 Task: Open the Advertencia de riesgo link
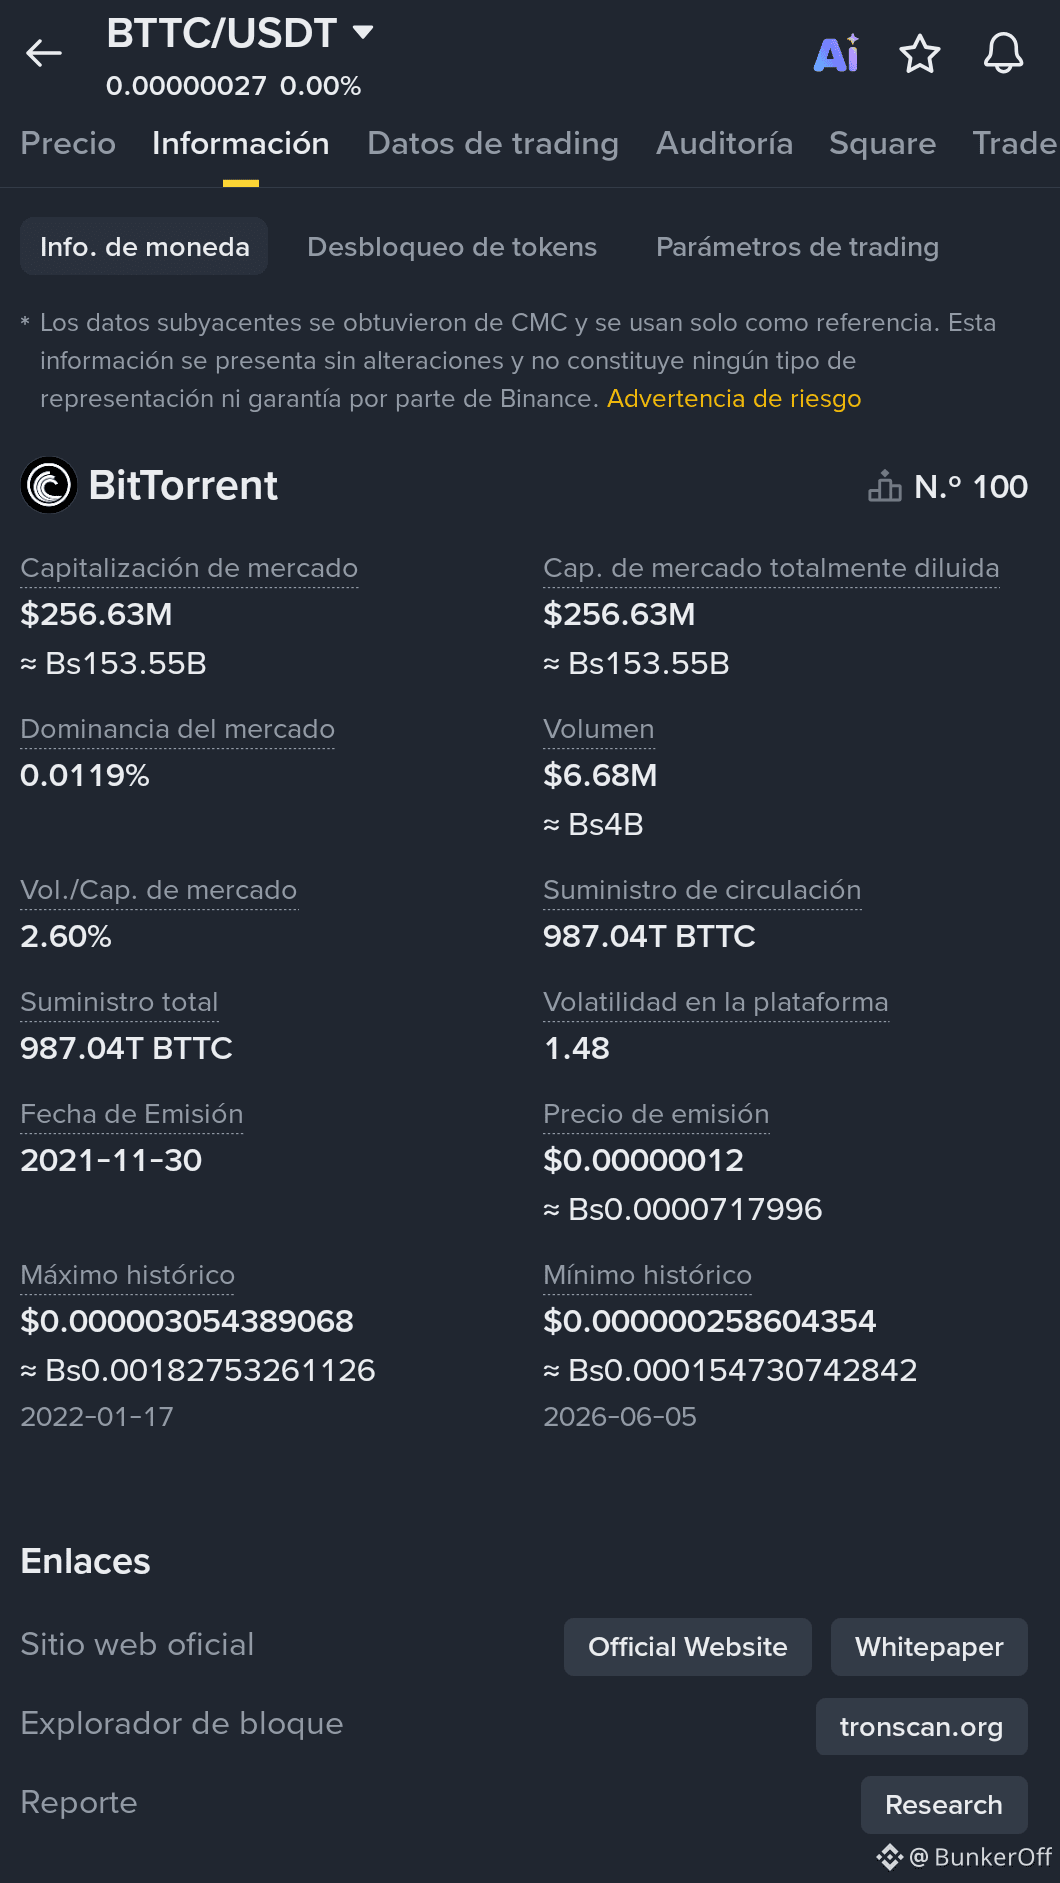coord(734,398)
